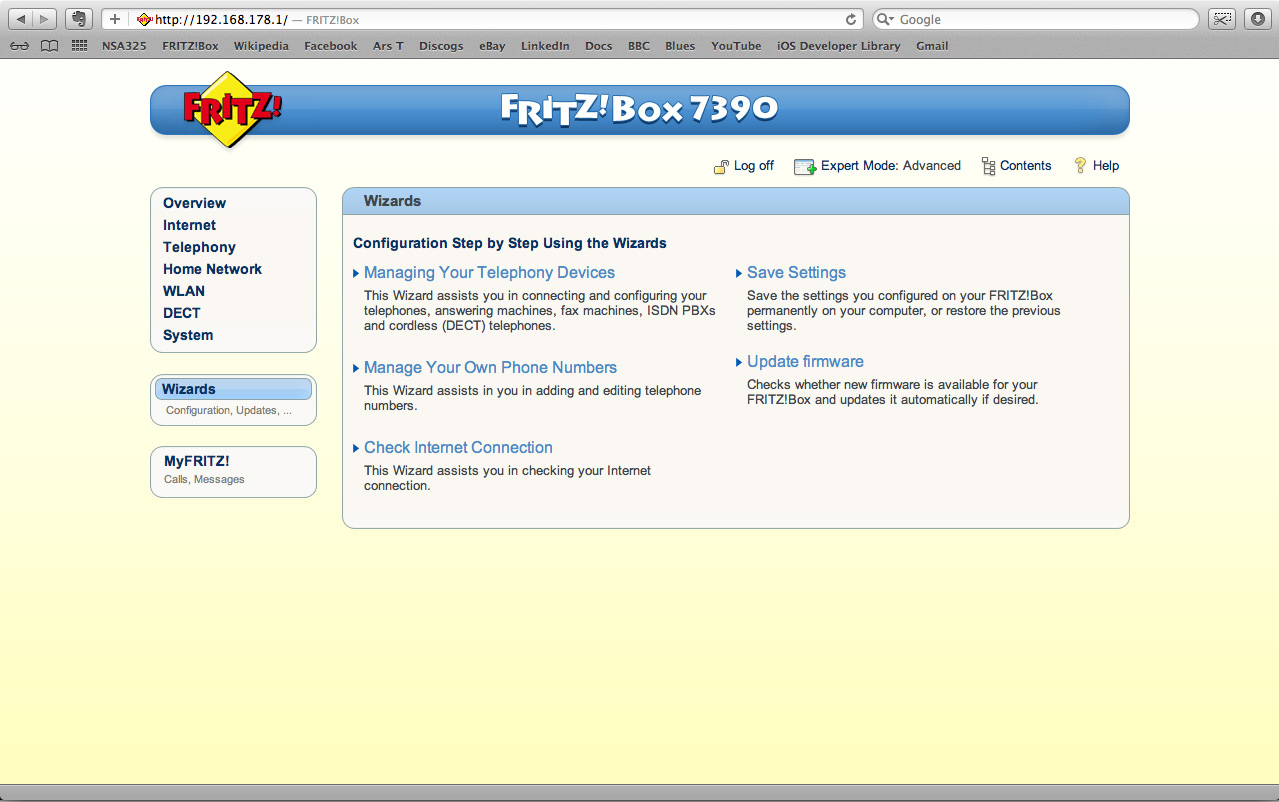Click the arrow beside Update firmware
The image size is (1279, 802).
[739, 362]
